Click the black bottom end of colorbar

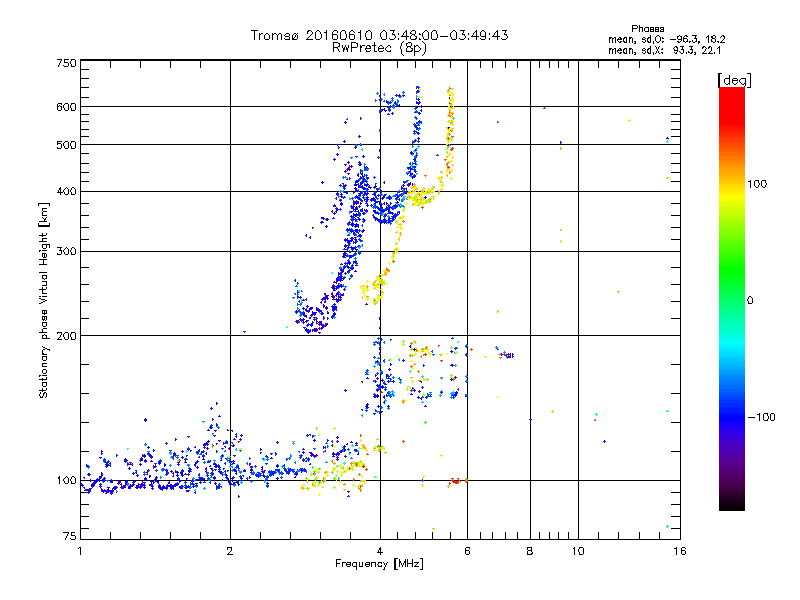732,503
